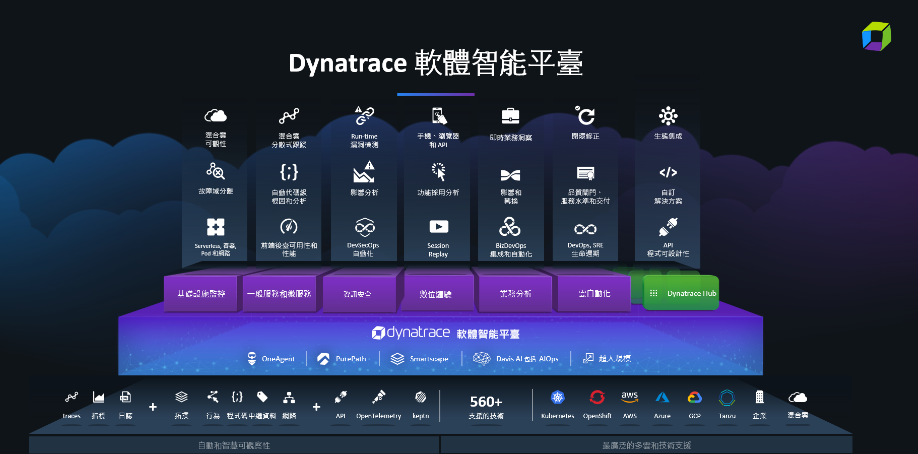The width and height of the screenshot is (918, 454).
Task: Click the 'Dynatrace 軟體智能平臺' page title
Action: pyautogui.click(x=436, y=63)
